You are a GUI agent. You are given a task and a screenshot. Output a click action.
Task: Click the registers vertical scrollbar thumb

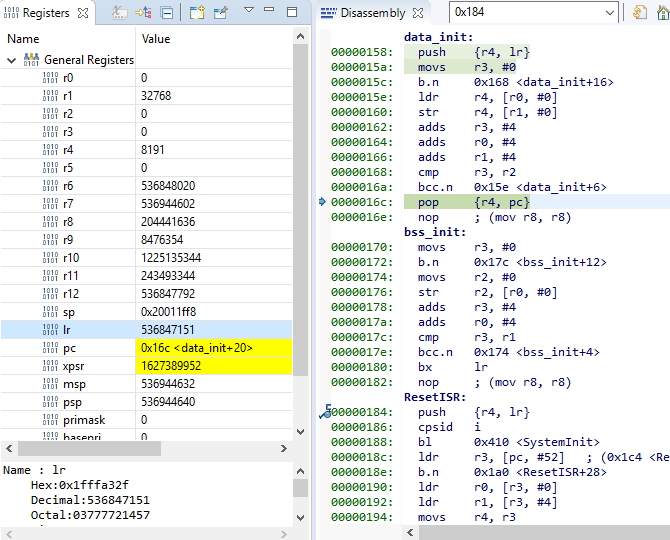pyautogui.click(x=300, y=209)
